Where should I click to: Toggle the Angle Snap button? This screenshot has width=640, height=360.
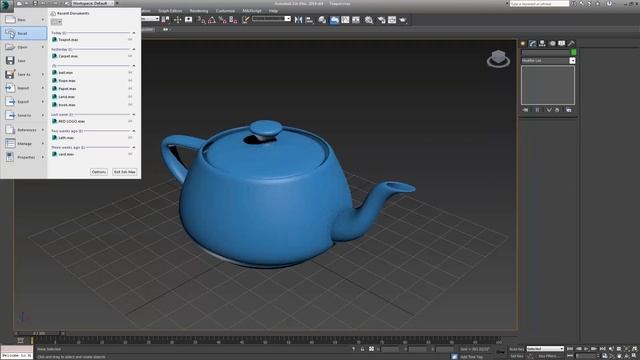point(212,20)
